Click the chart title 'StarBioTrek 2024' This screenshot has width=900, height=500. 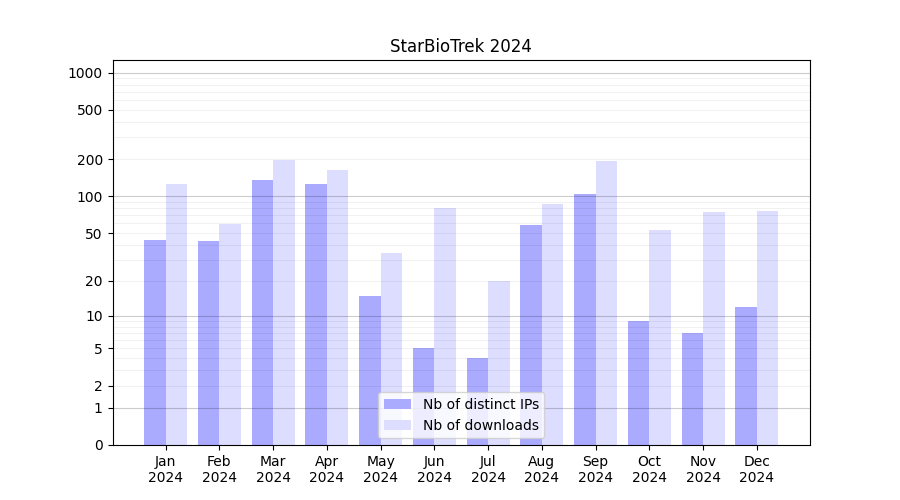coord(460,46)
